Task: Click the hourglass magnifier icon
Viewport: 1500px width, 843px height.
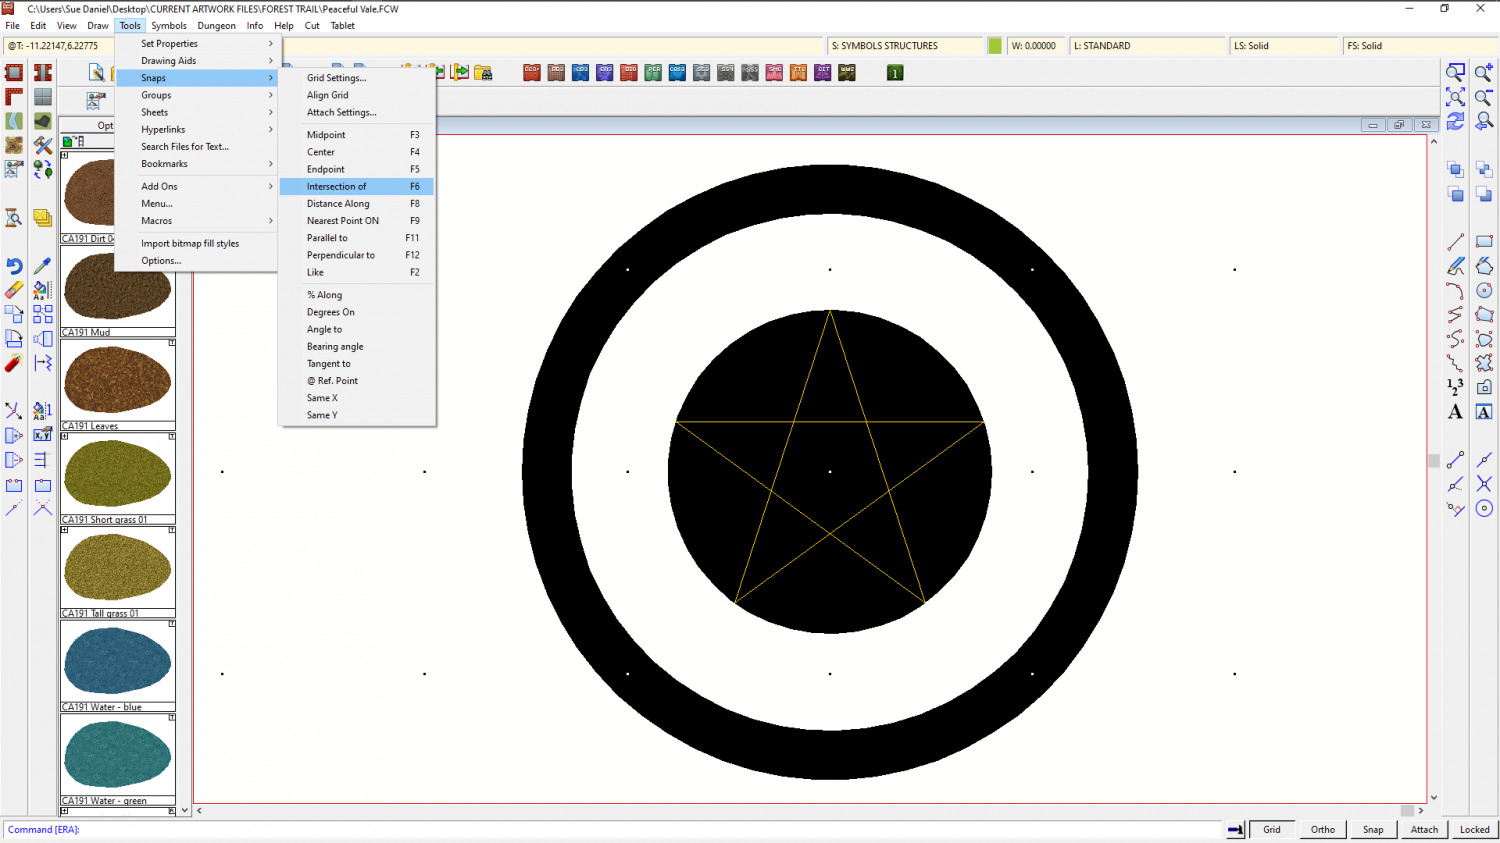Action: click(x=14, y=218)
